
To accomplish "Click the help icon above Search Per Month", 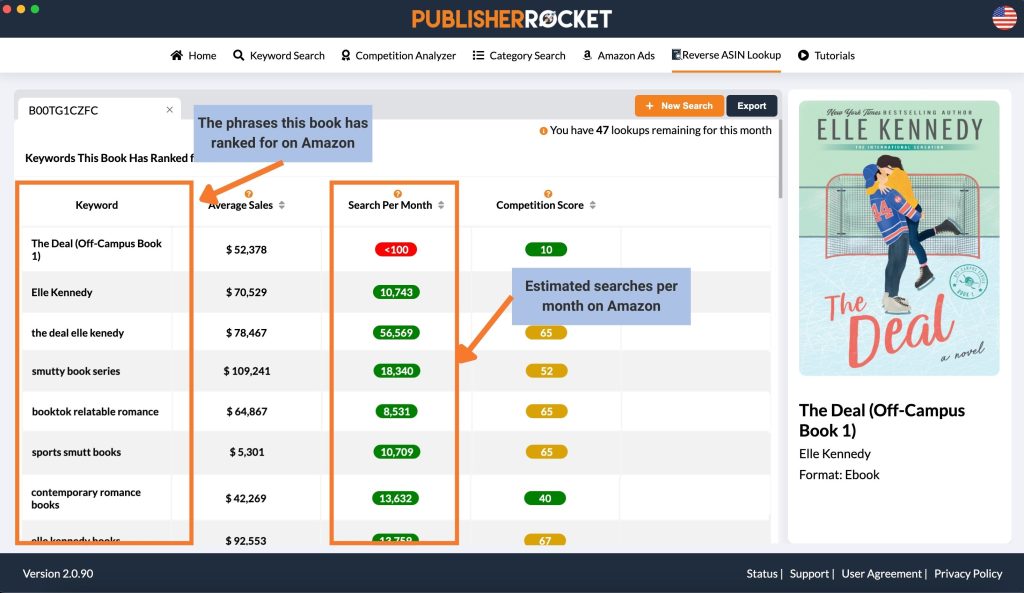I will pos(398,194).
